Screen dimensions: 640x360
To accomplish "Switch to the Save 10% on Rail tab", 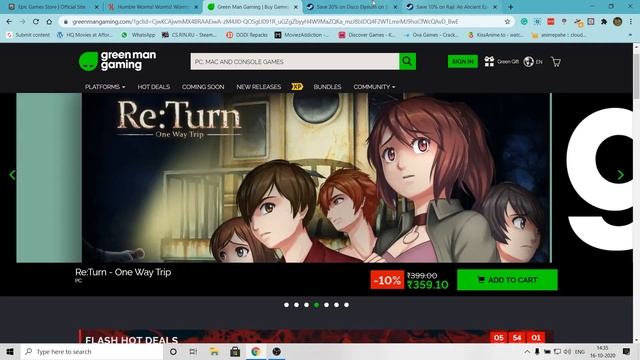I will [450, 7].
